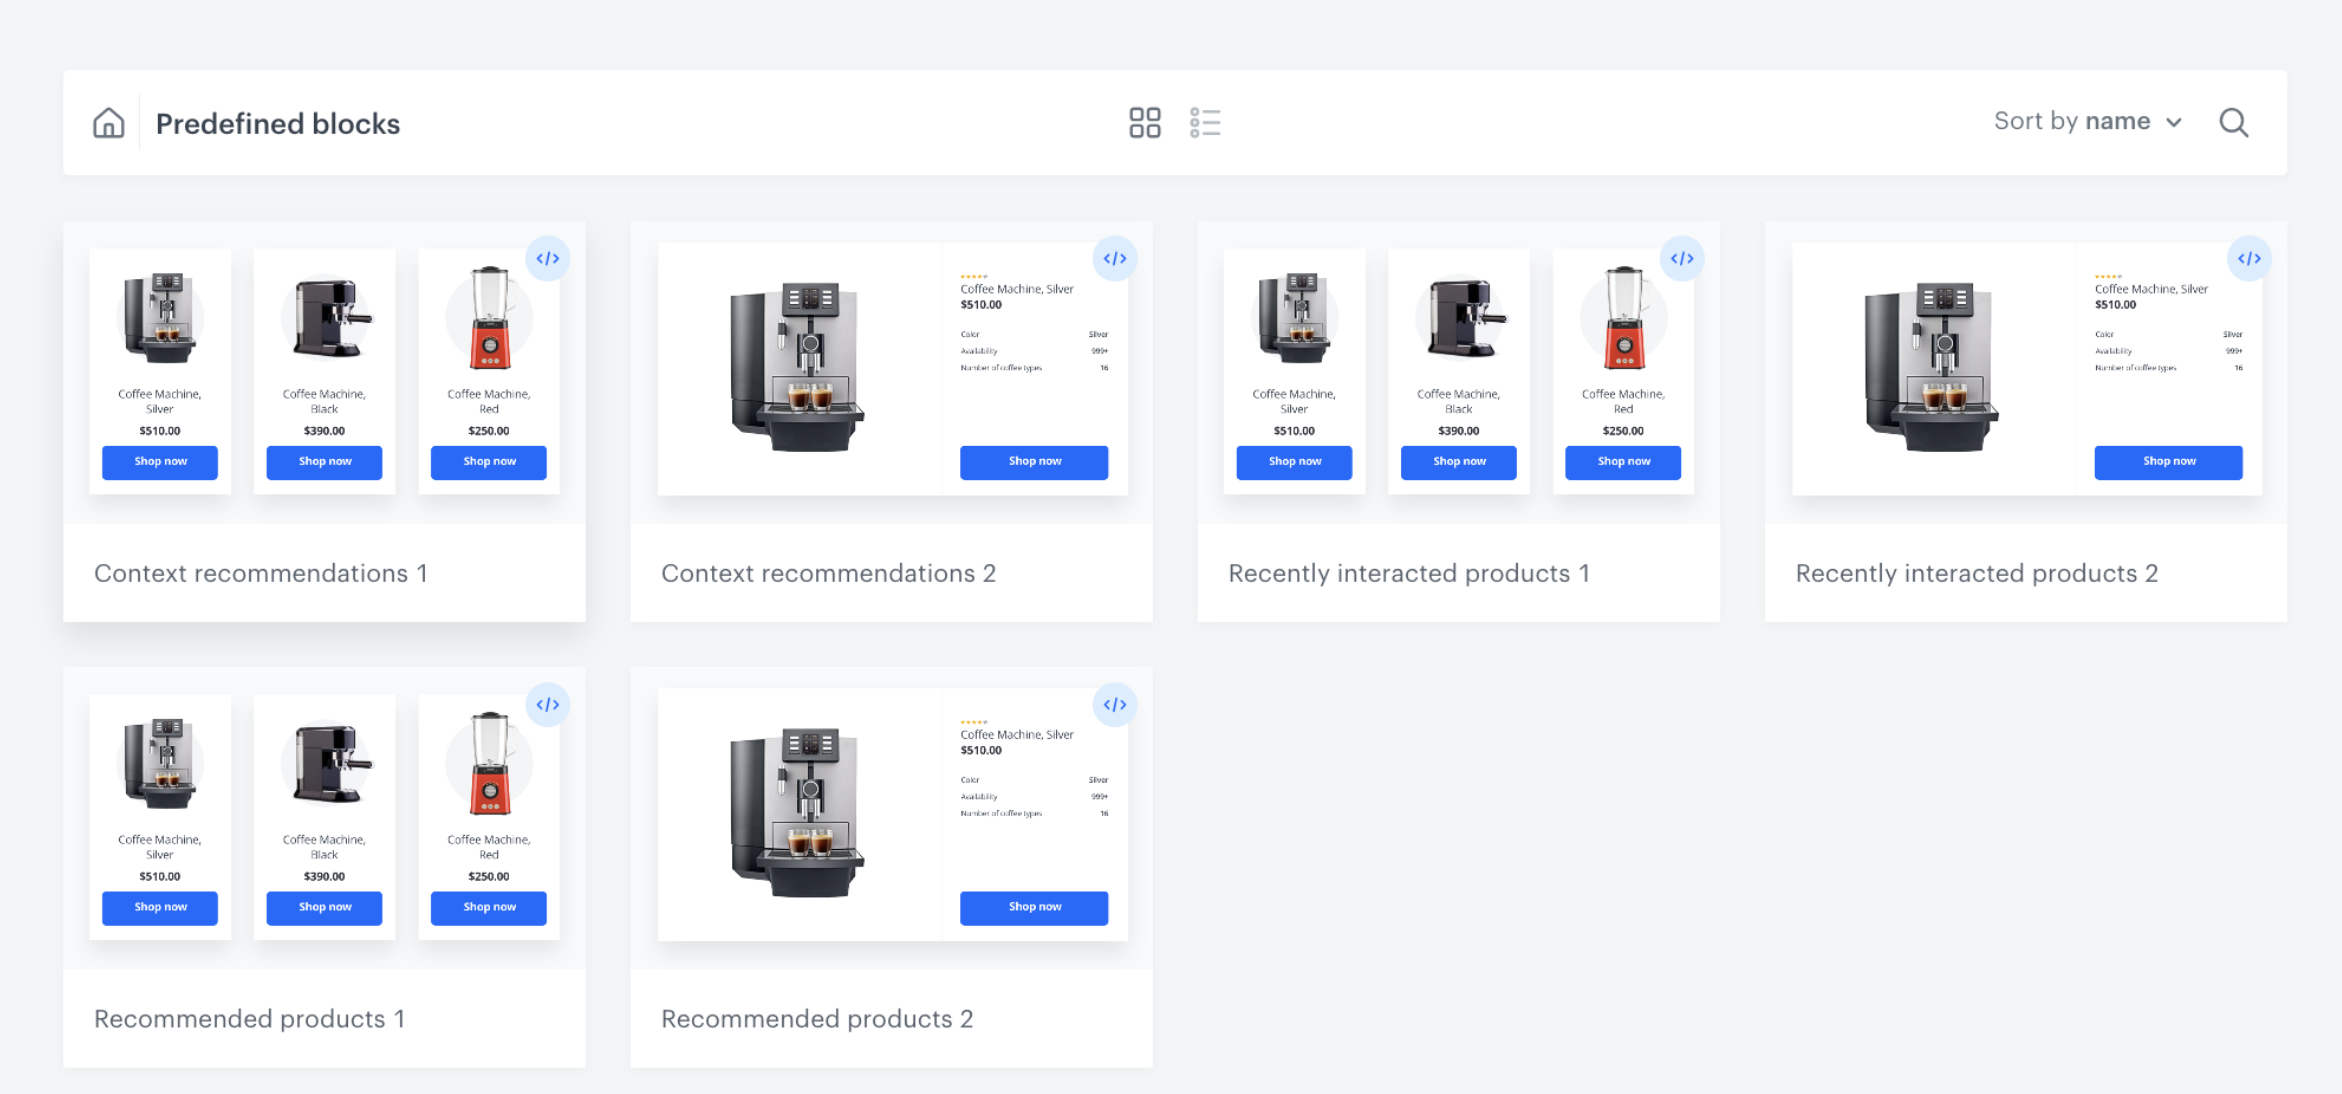Screen dimensions: 2342x1094
Task: Click Shop now in Context recommendations 2
Action: click(x=1033, y=462)
